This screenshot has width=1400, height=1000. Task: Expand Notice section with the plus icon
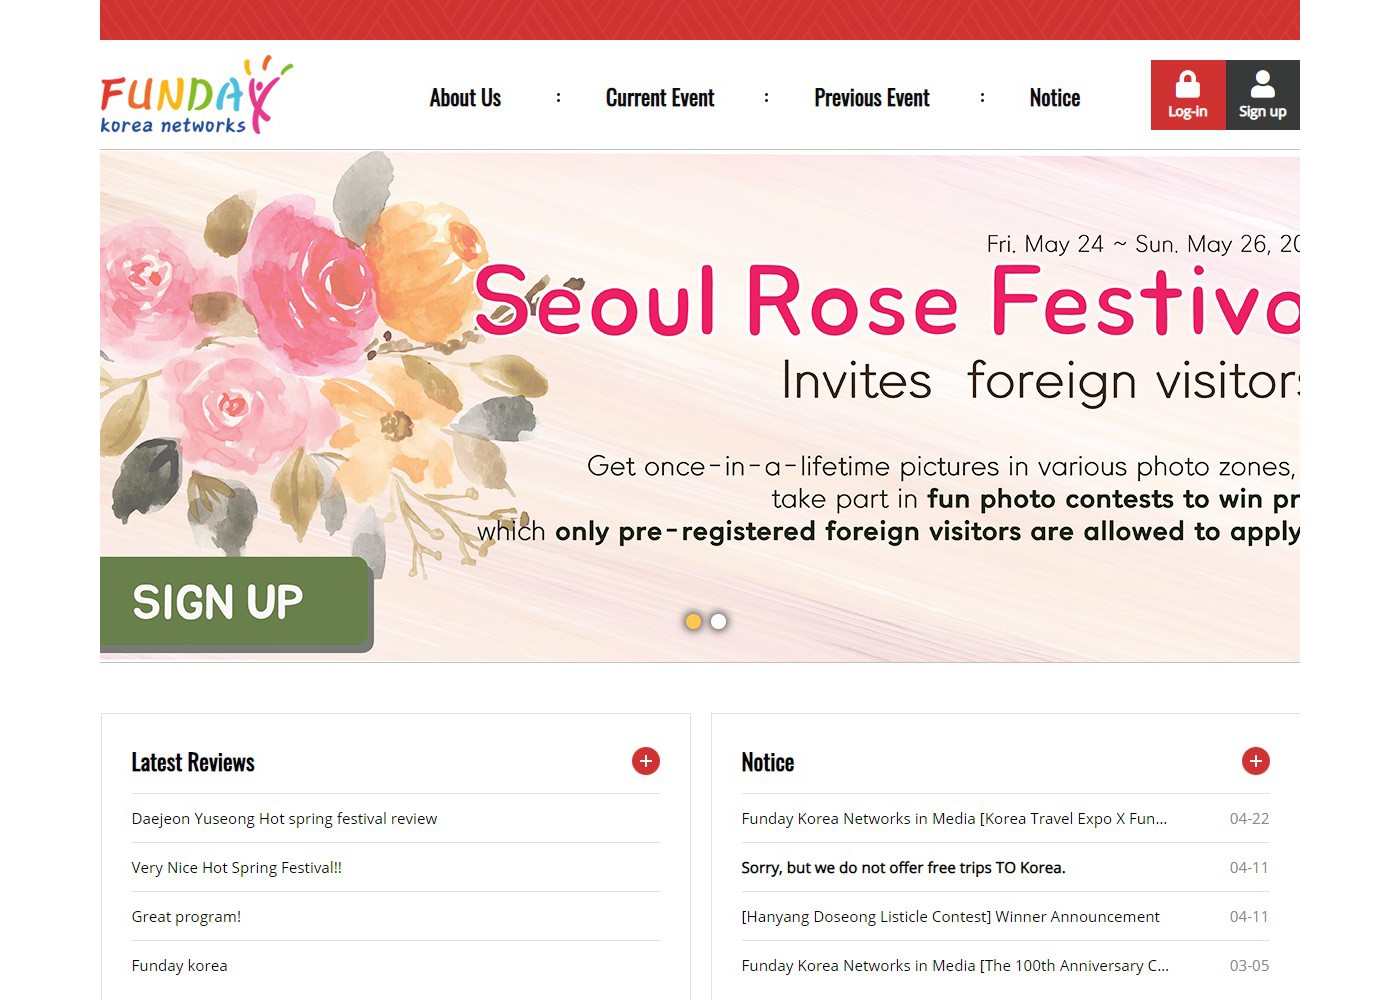[x=1256, y=761]
